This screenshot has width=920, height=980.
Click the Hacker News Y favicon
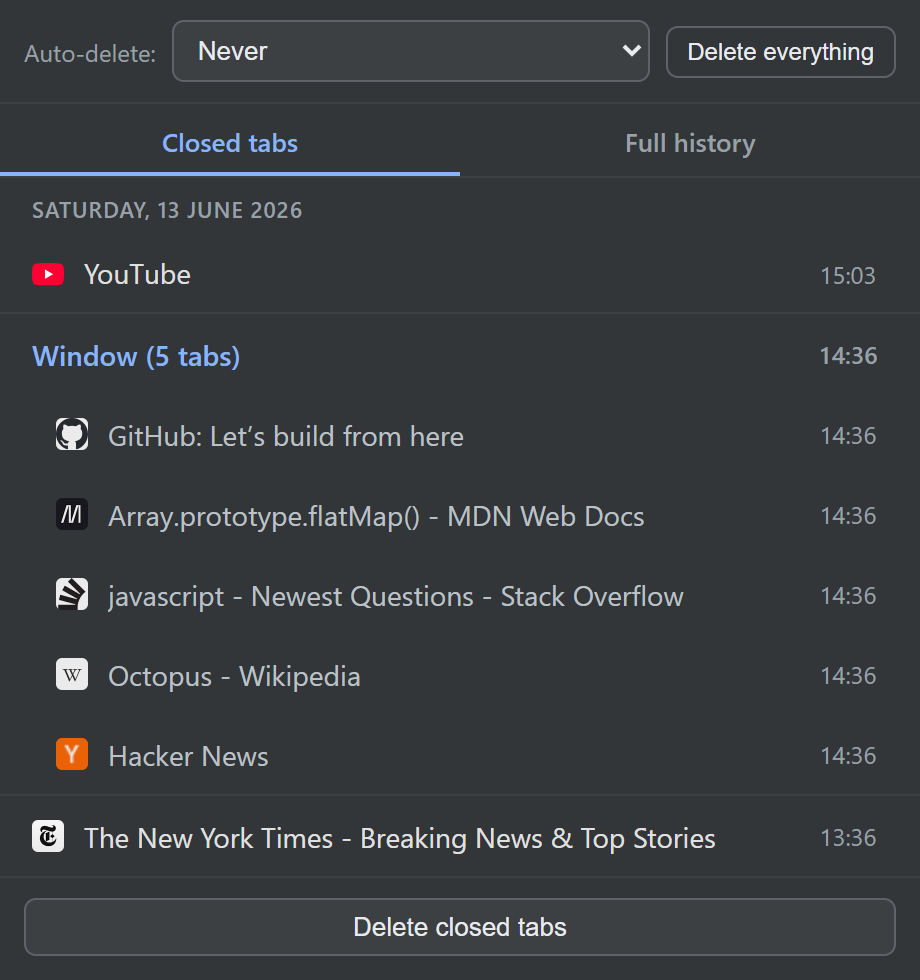tap(72, 754)
